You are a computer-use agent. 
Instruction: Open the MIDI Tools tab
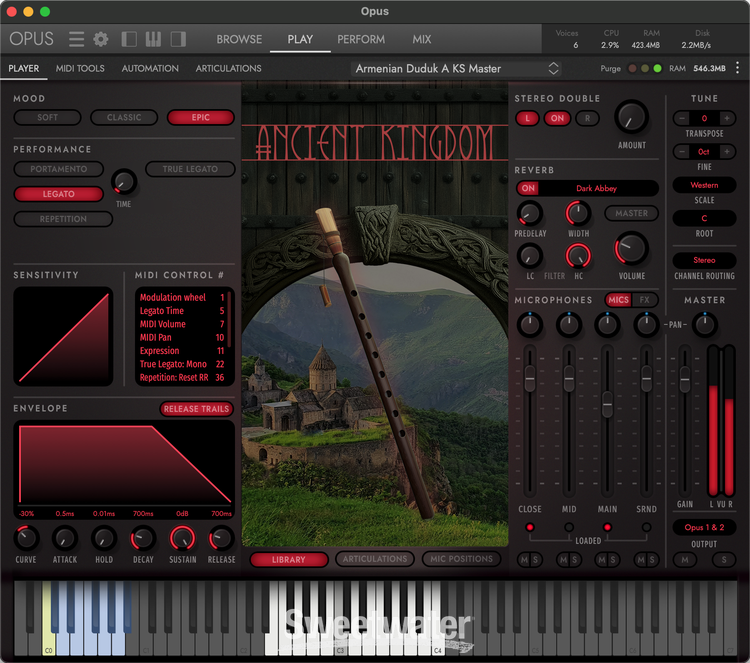click(x=80, y=68)
